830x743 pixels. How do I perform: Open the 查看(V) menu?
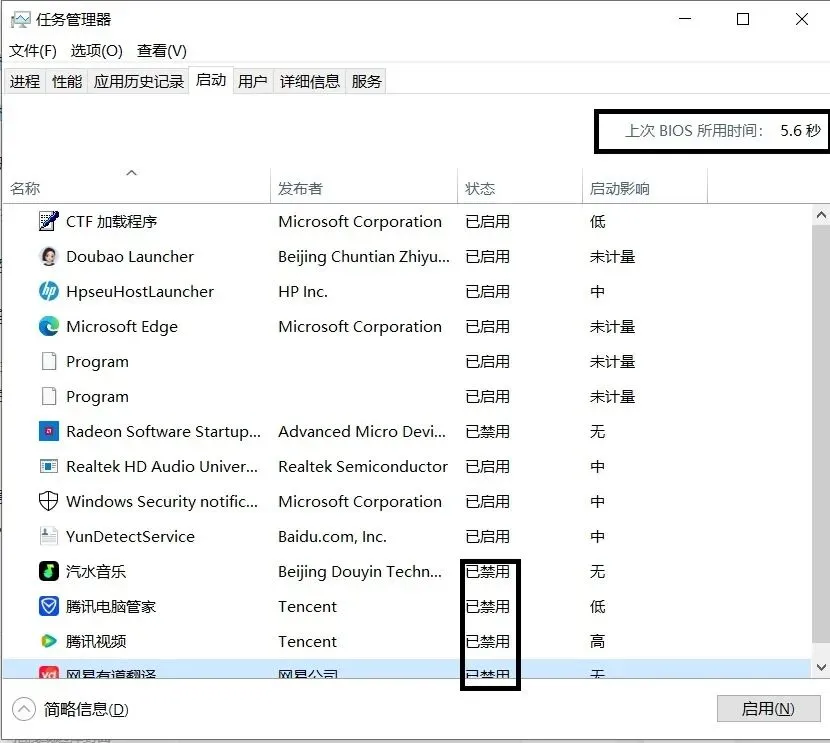(x=161, y=51)
